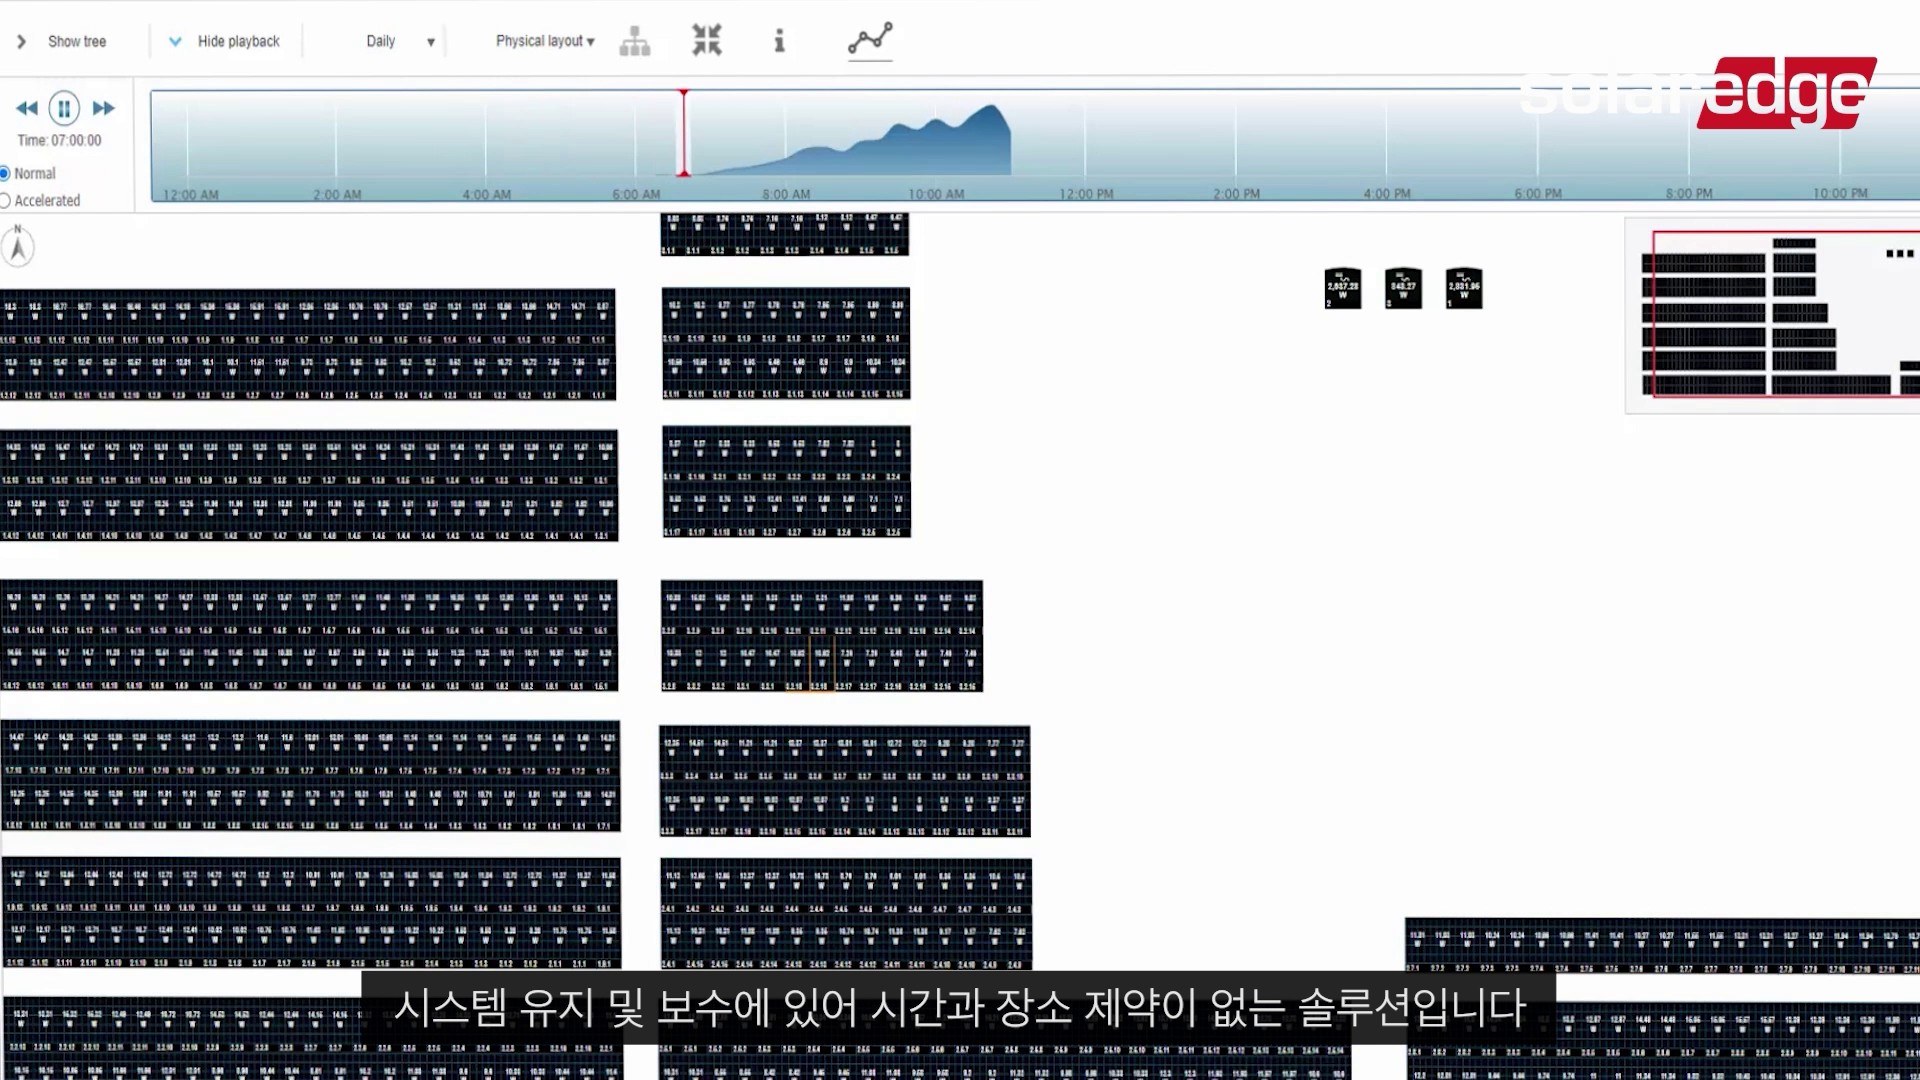Image resolution: width=1920 pixels, height=1080 pixels.
Task: Select inverter 2 icon showing 2,887.28 W
Action: click(1343, 288)
